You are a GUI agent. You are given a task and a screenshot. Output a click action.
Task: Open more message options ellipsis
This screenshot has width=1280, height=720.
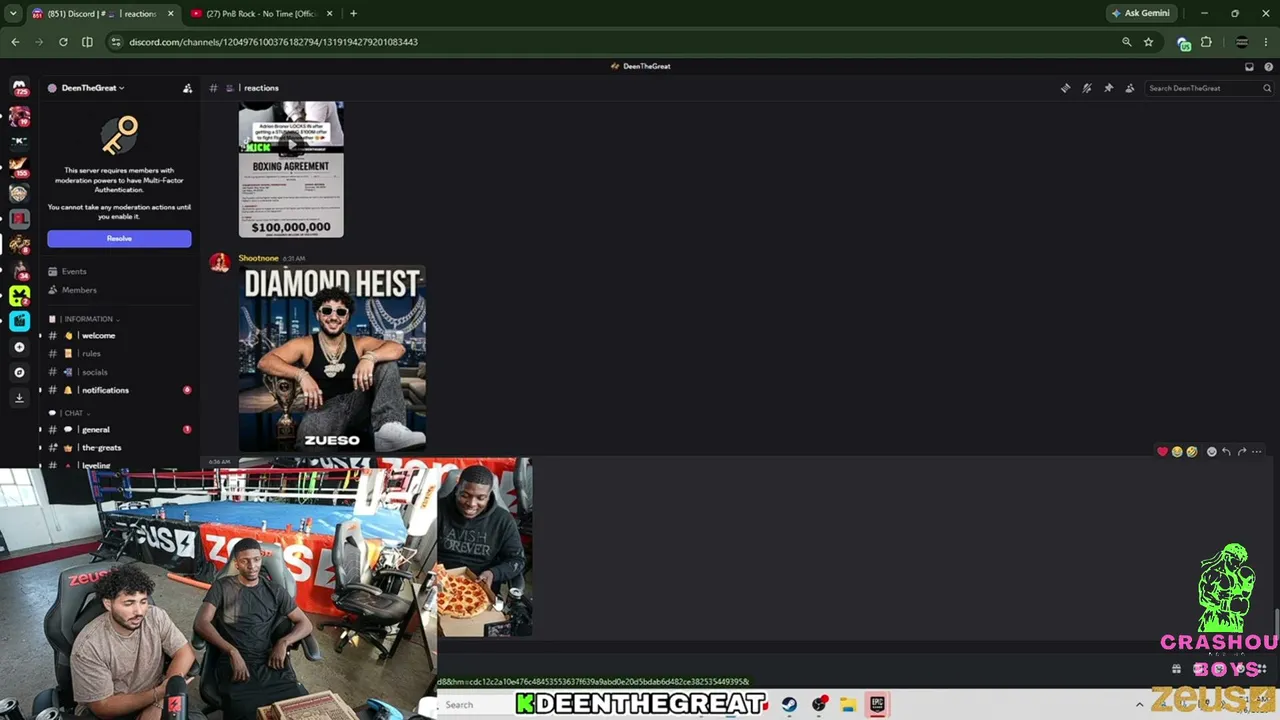(1257, 452)
